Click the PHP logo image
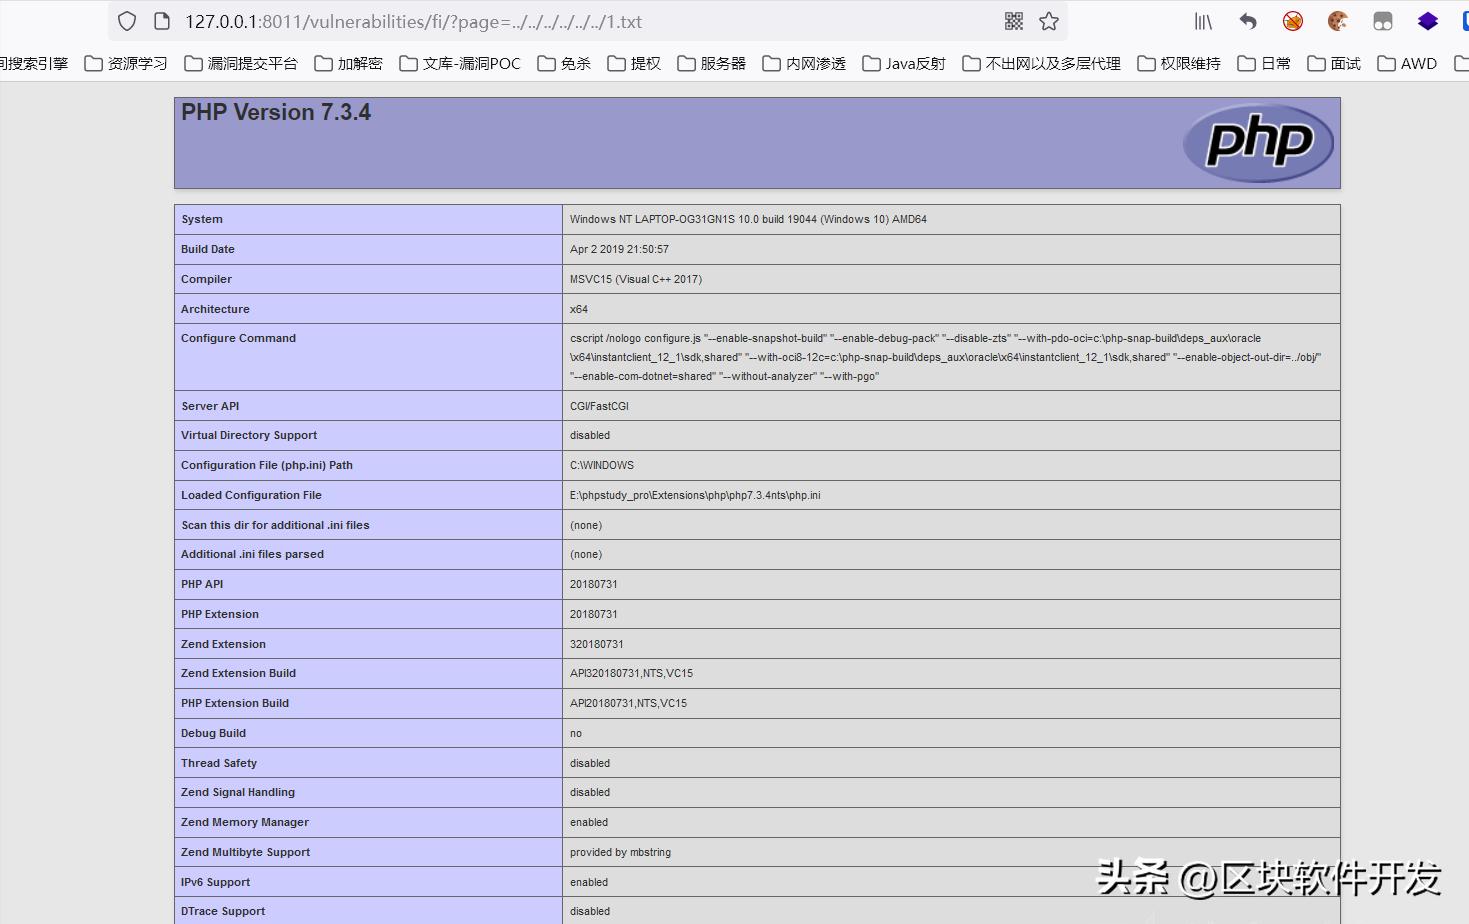Image resolution: width=1469 pixels, height=924 pixels. point(1258,142)
